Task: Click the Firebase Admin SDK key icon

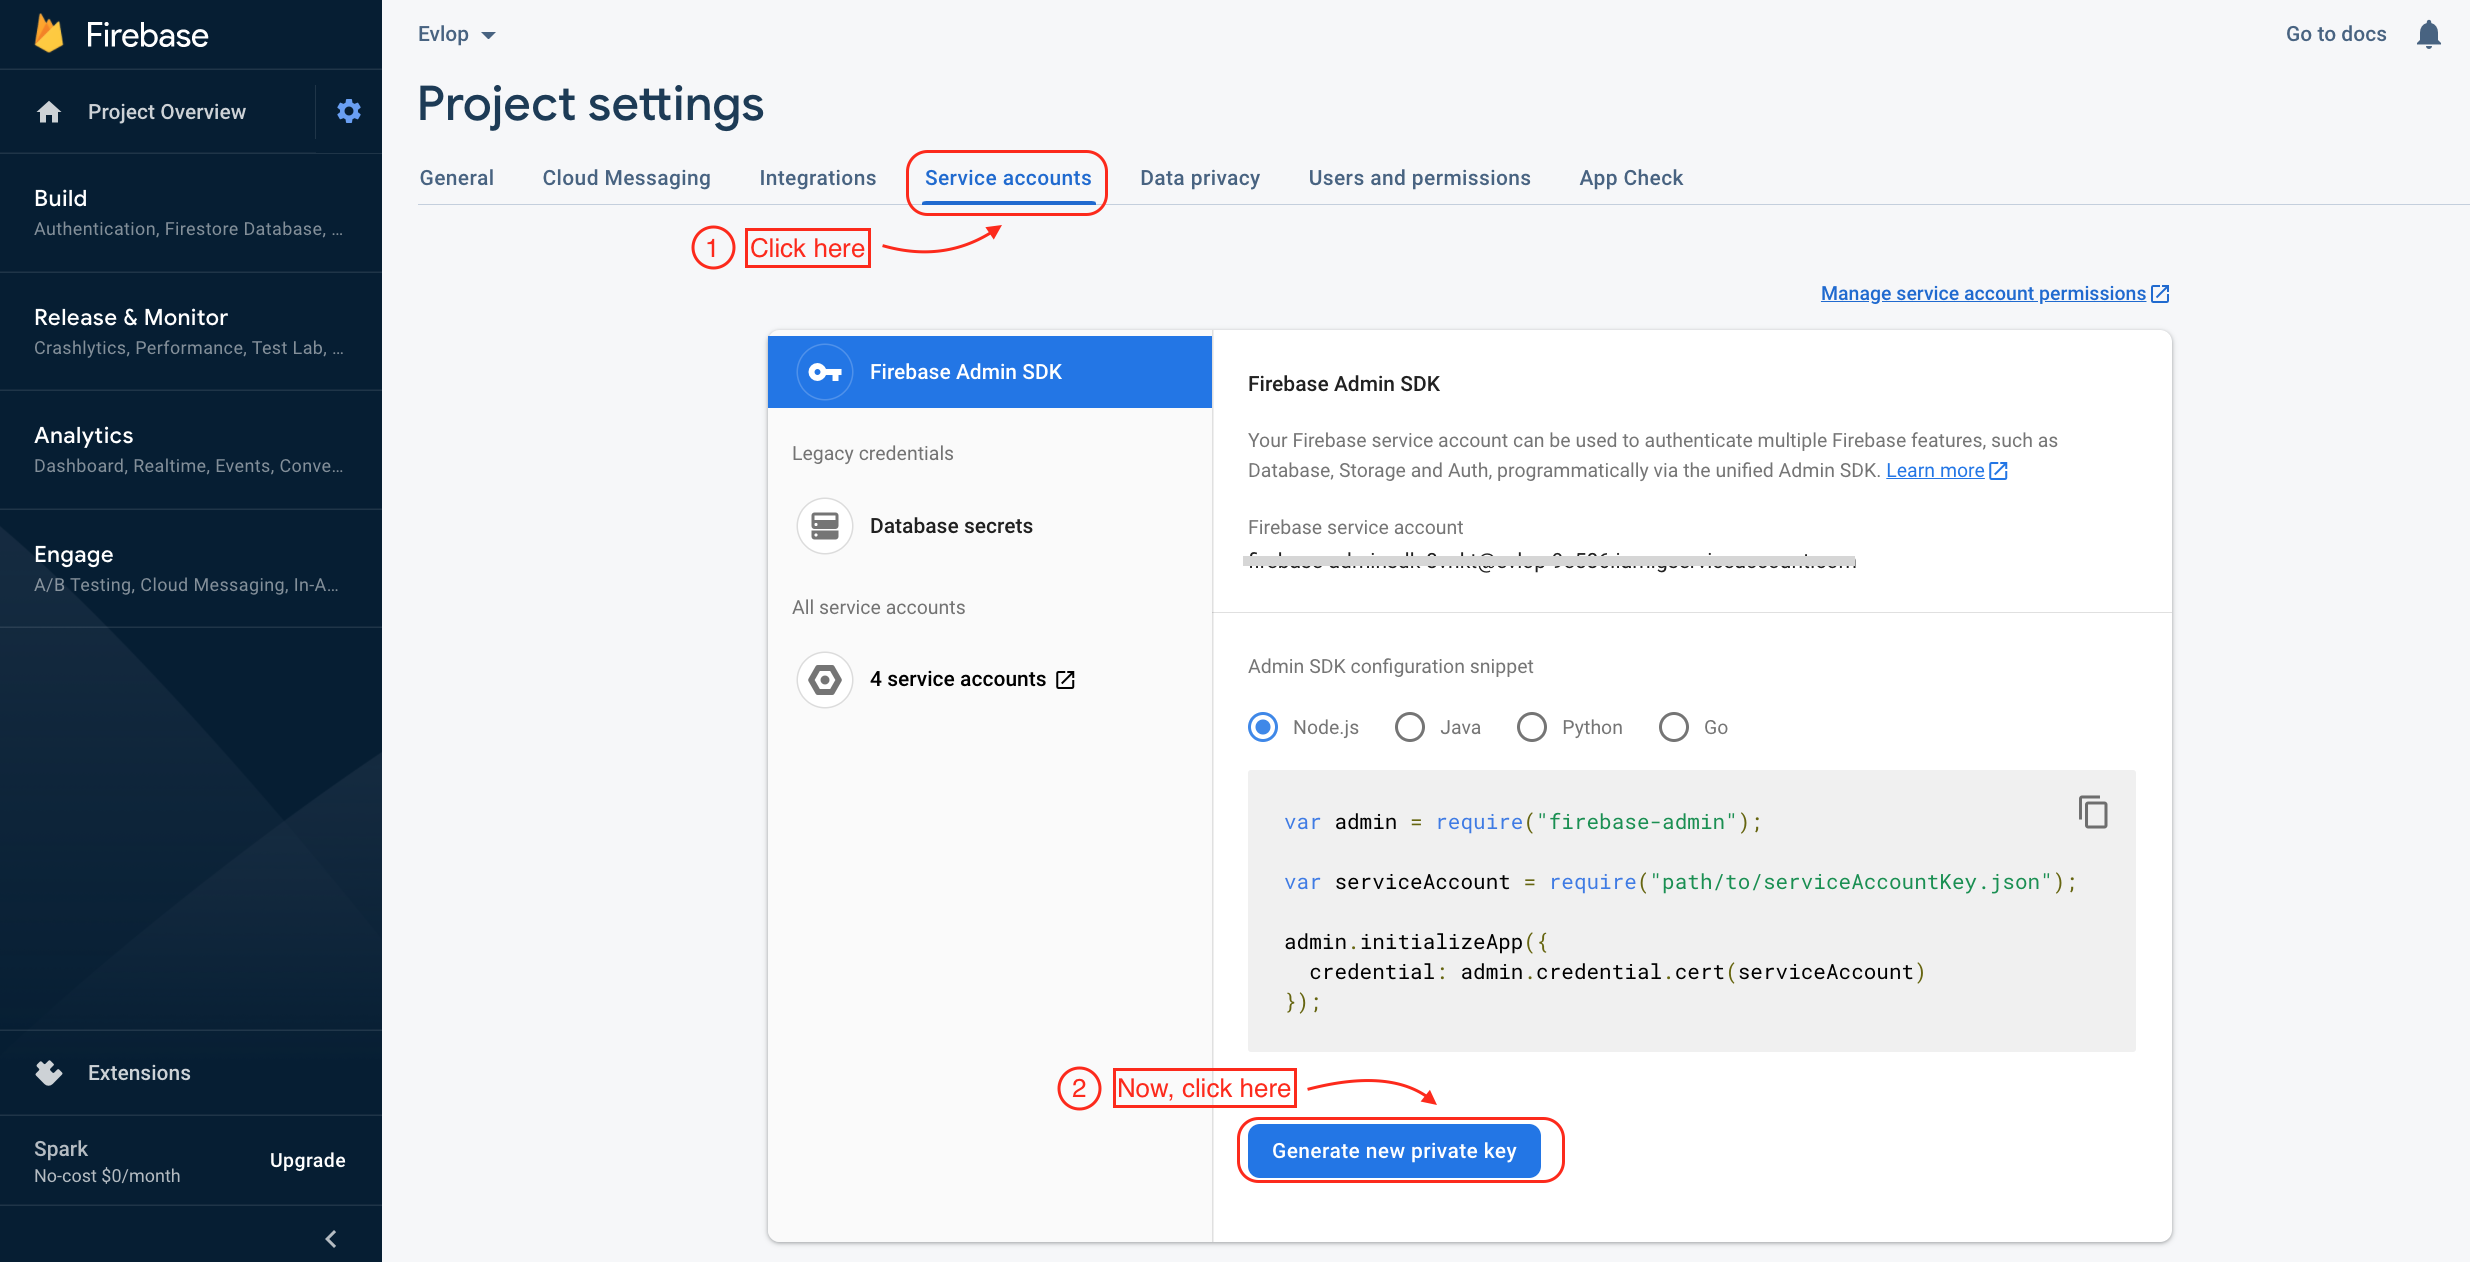Action: [825, 372]
